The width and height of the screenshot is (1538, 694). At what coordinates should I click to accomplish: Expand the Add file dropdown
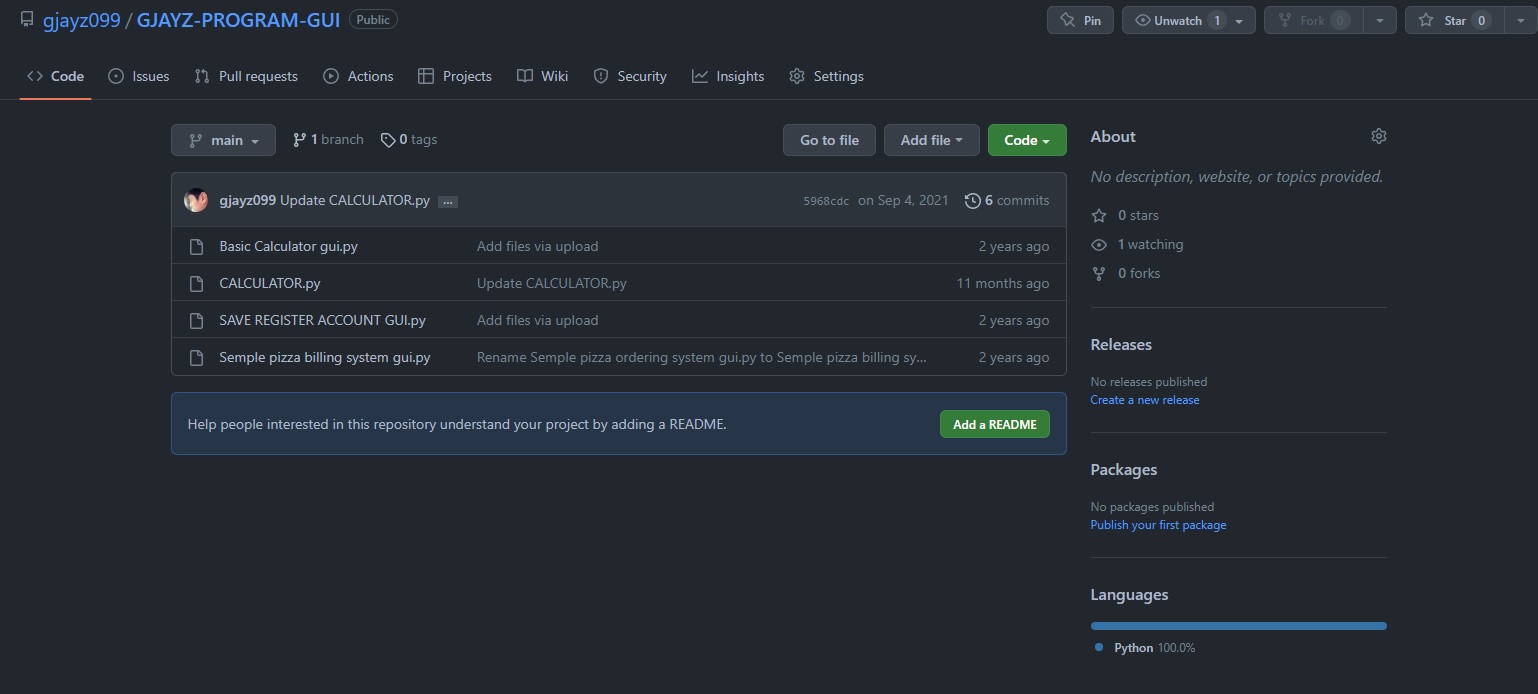(x=931, y=140)
